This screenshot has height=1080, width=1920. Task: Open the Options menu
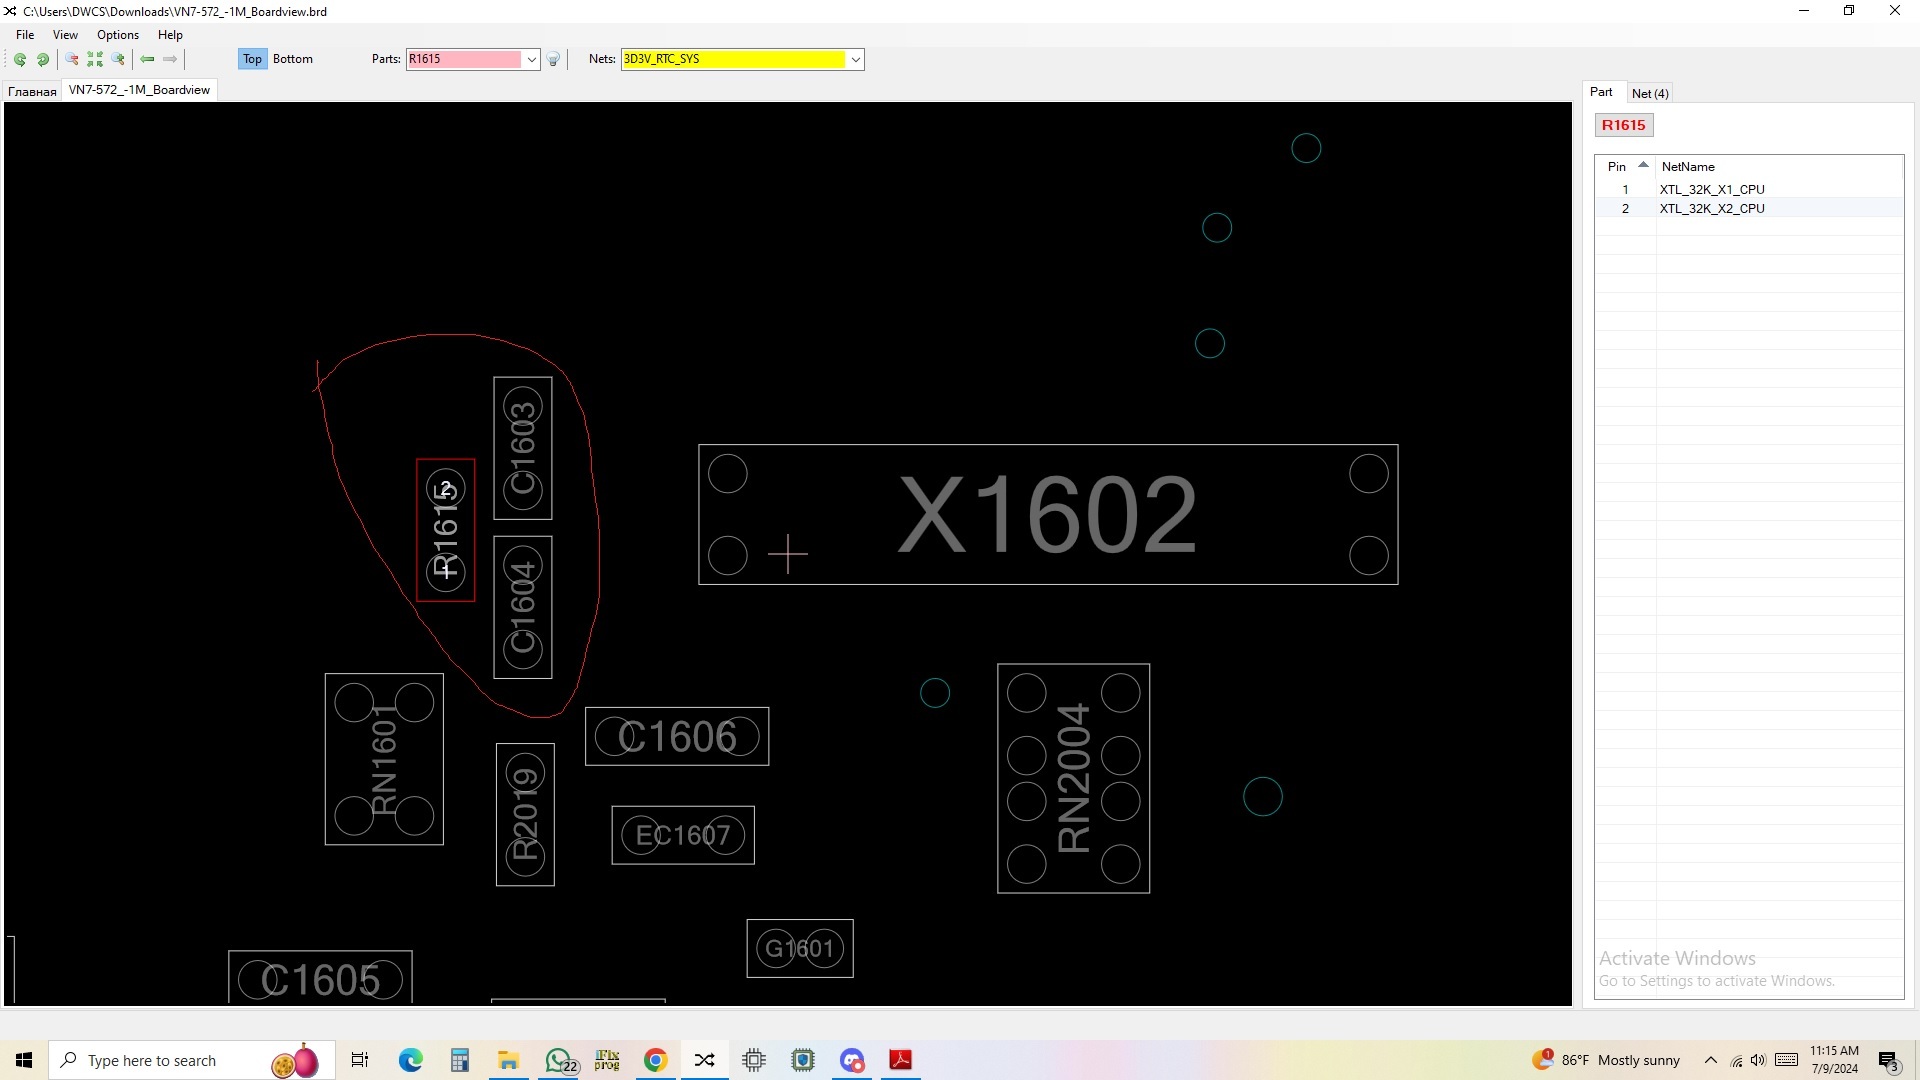(x=118, y=34)
